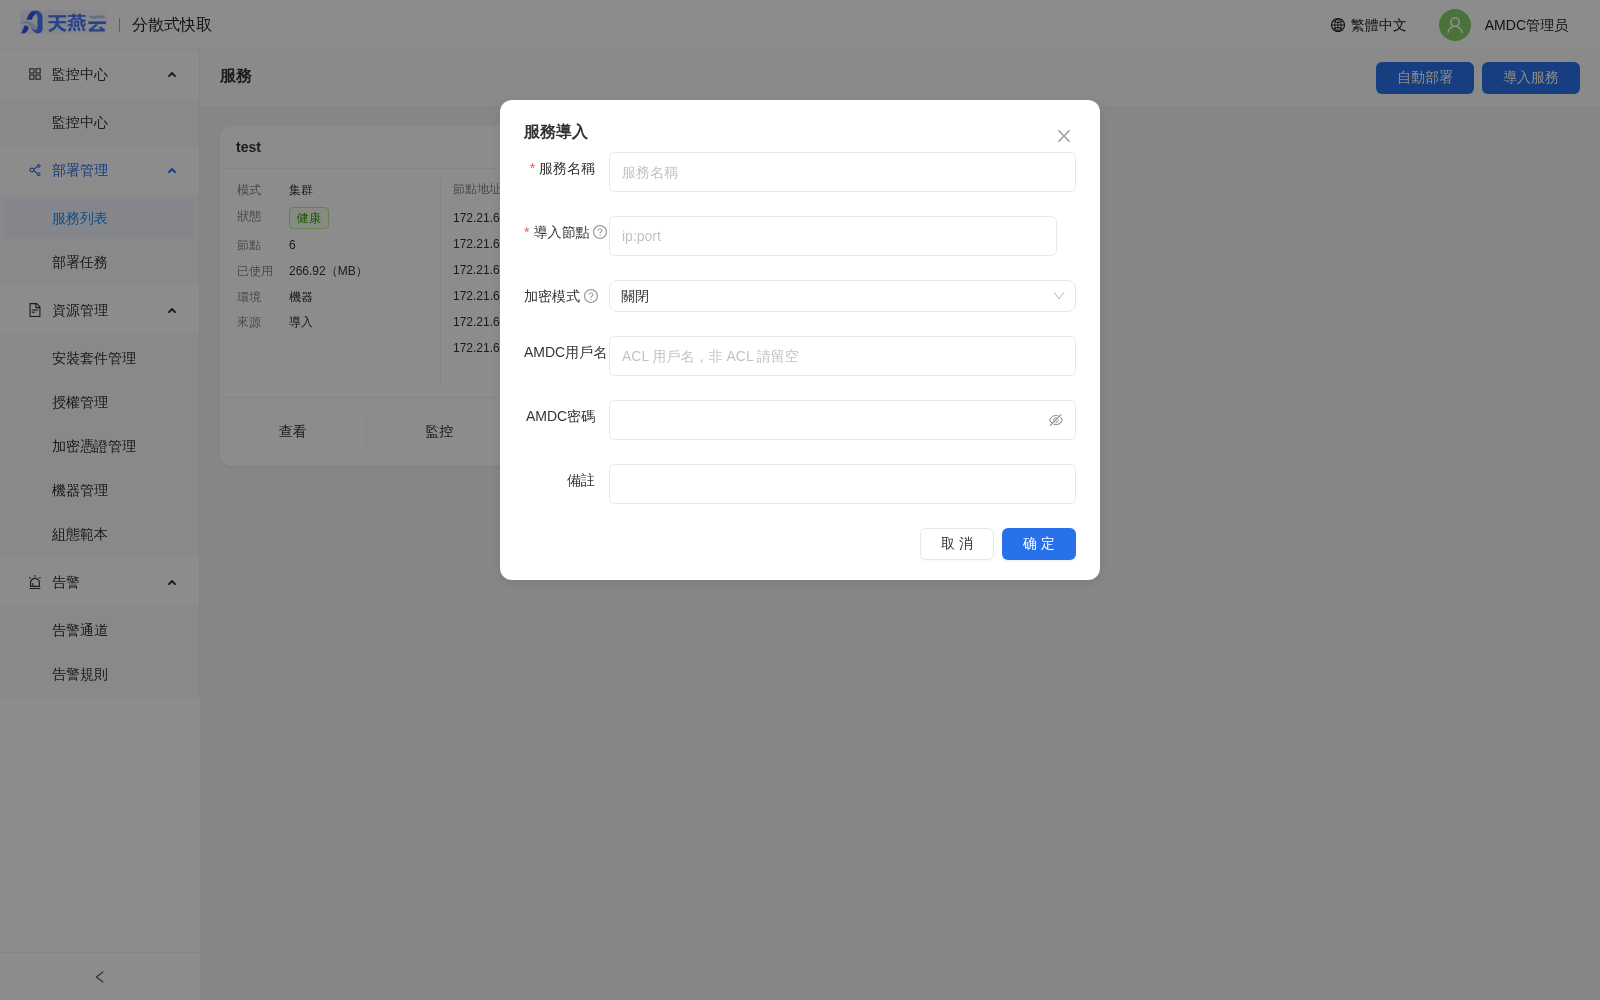The height and width of the screenshot is (1000, 1600).
Task: Open 機器管理 in sidebar
Action: (x=100, y=490)
